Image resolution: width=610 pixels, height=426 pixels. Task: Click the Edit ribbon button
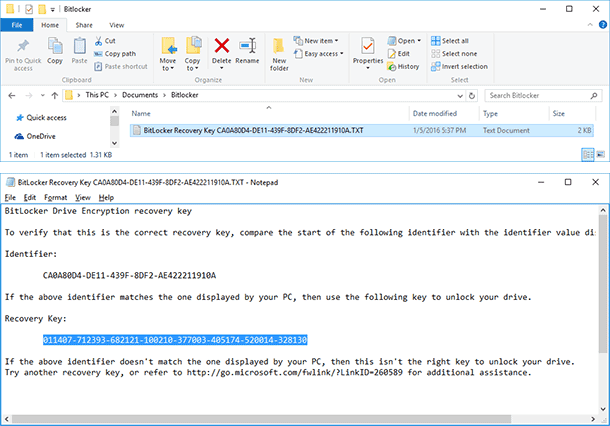point(399,54)
